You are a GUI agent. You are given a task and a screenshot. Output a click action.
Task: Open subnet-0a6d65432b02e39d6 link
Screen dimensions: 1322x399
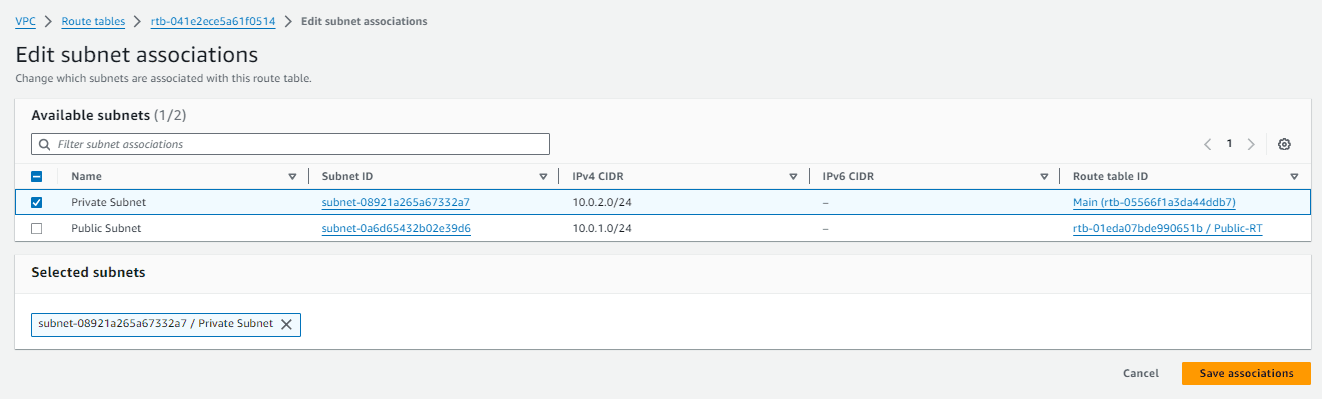click(x=396, y=228)
